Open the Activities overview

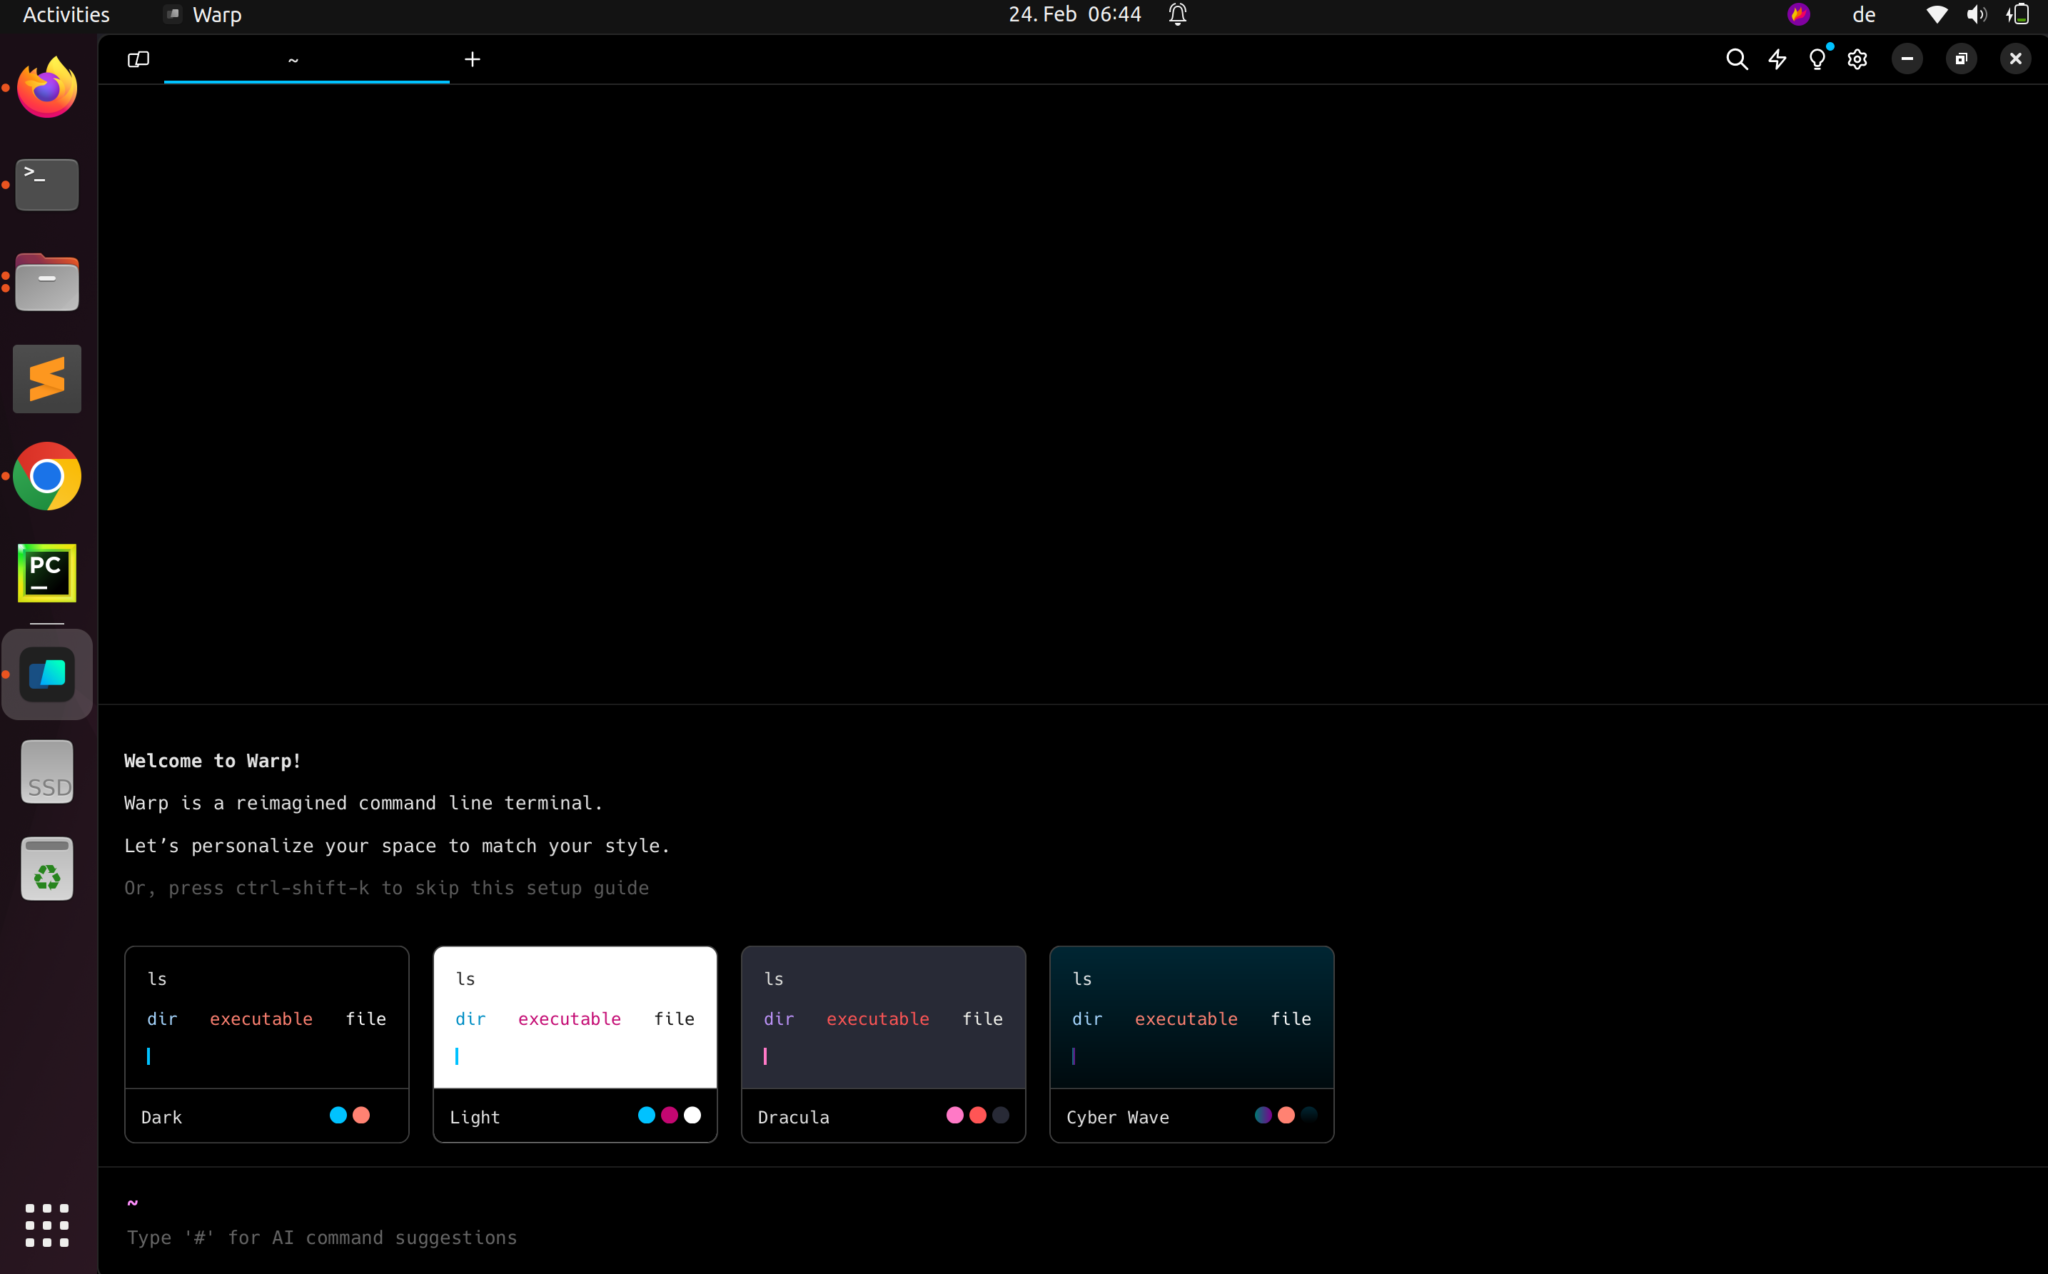66,14
